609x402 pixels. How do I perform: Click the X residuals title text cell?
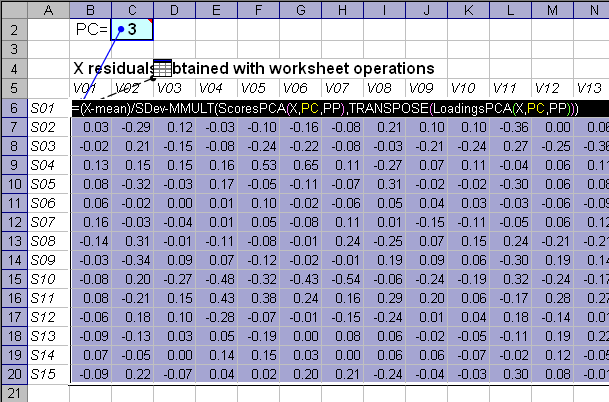(x=253, y=68)
